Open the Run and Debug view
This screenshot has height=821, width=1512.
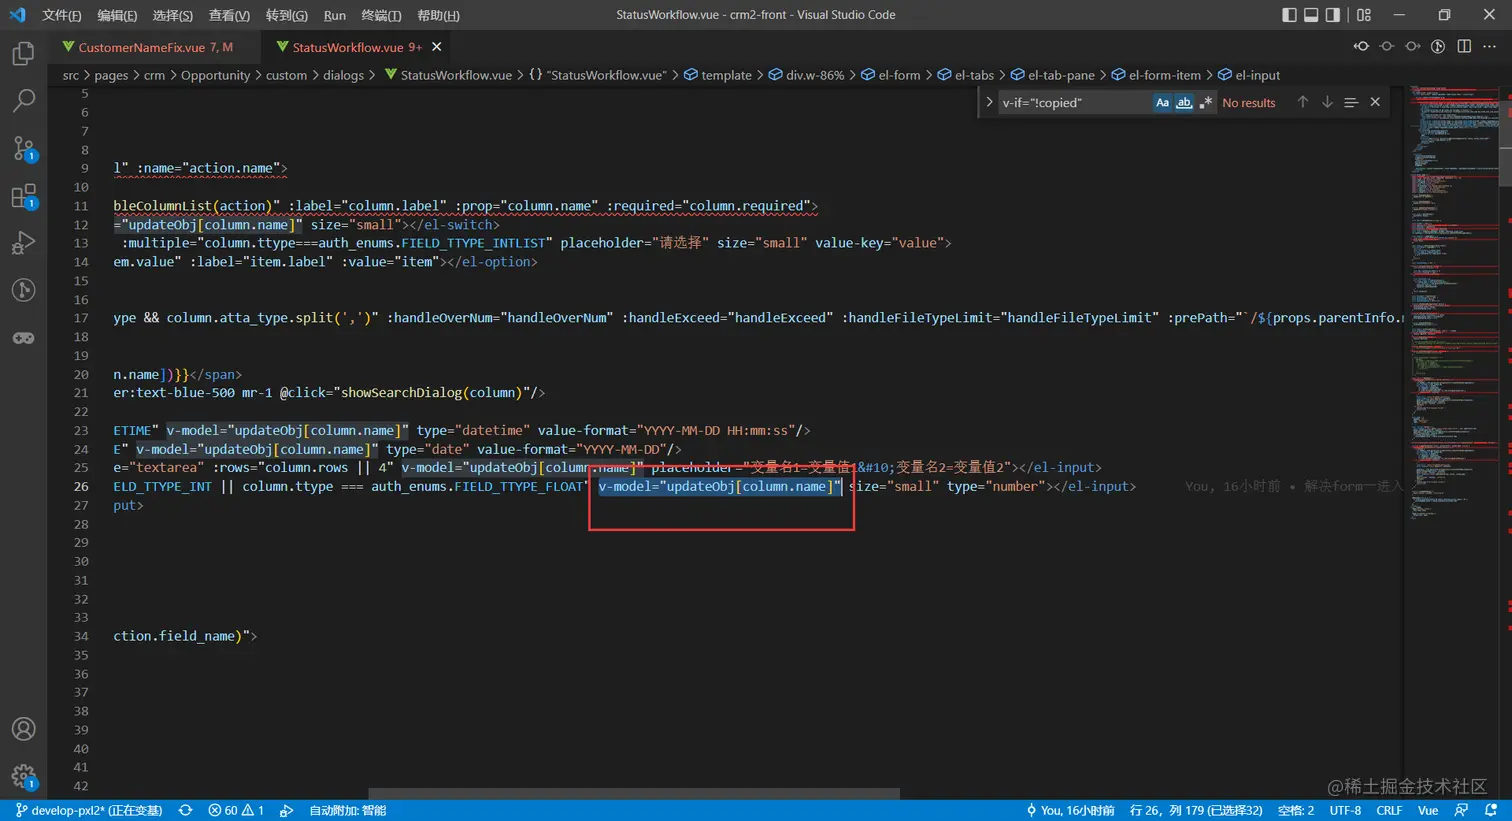pyautogui.click(x=23, y=243)
